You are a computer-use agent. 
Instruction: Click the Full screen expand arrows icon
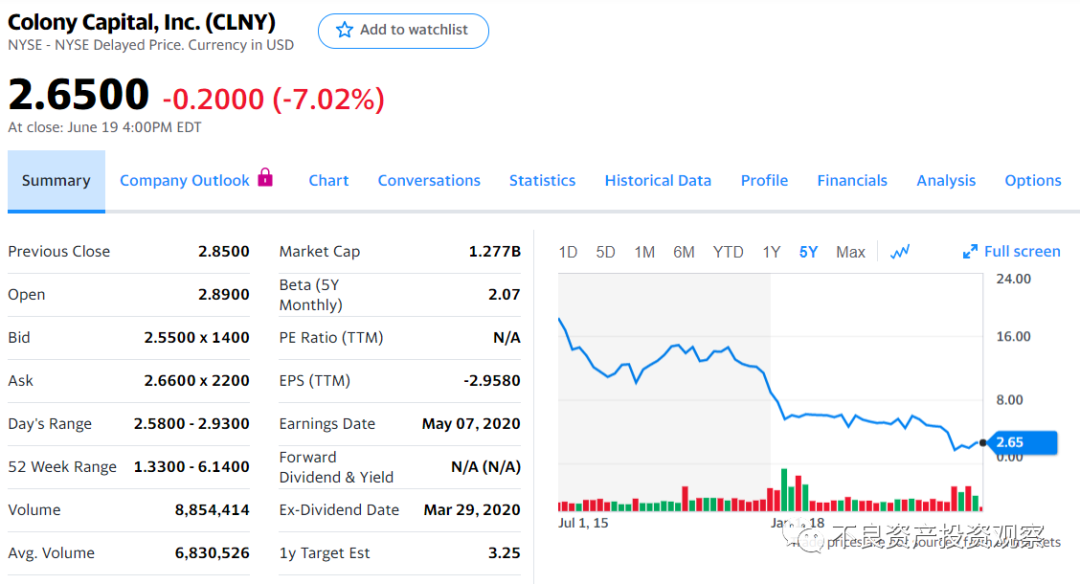tap(970, 252)
